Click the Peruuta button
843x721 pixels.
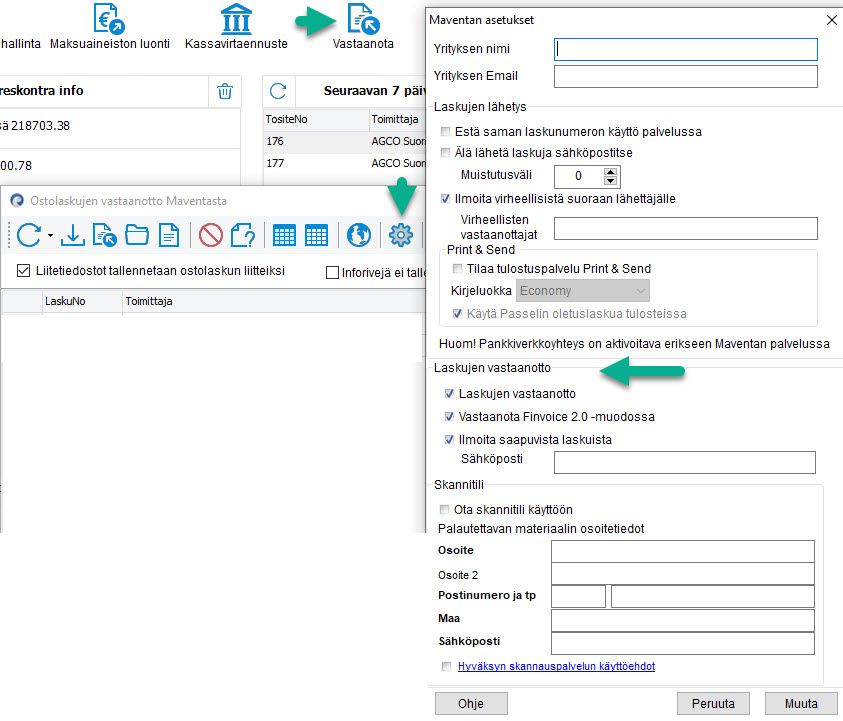coord(713,703)
